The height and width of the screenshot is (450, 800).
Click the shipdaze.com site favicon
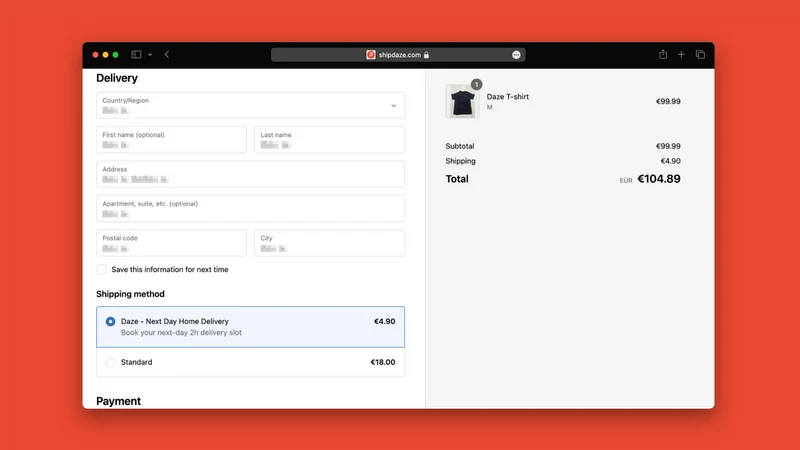[x=371, y=55]
